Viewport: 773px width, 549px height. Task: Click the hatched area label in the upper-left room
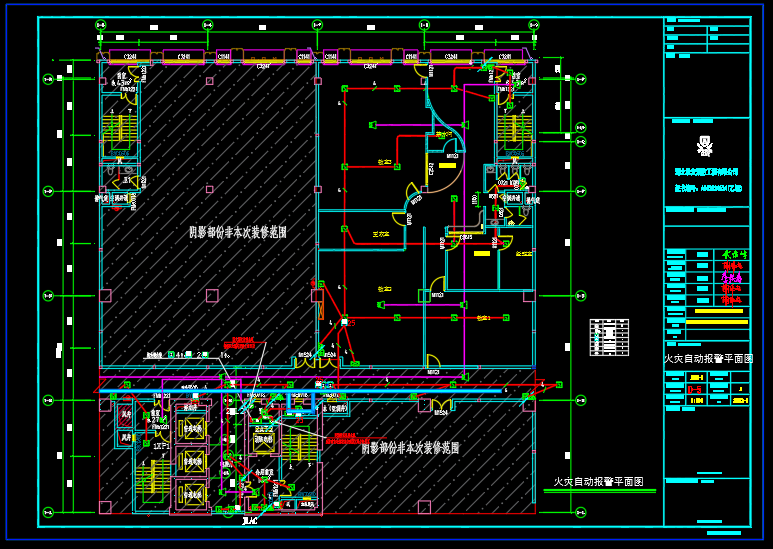click(x=238, y=232)
